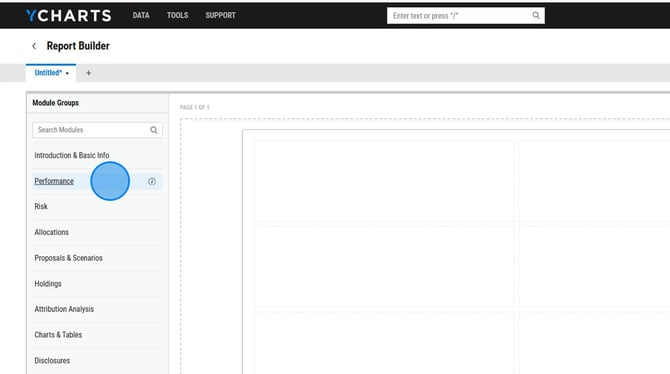Image resolution: width=670 pixels, height=374 pixels.
Task: Go back using the arrow beside Report Builder
Action: point(34,46)
